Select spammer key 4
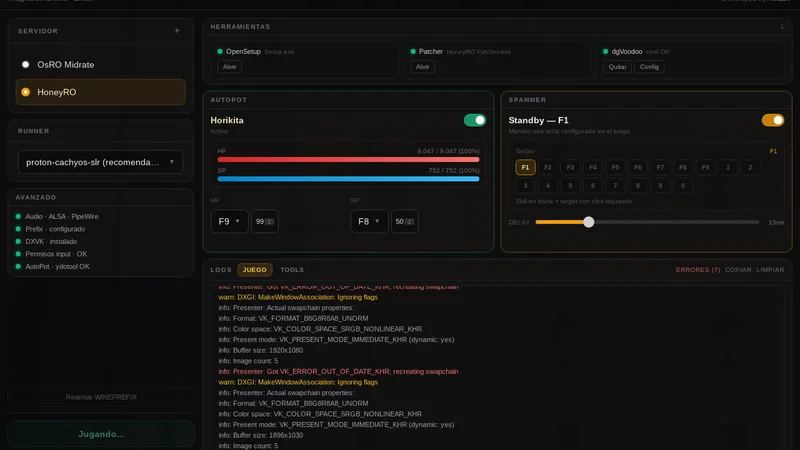The width and height of the screenshot is (800, 450). 547,186
